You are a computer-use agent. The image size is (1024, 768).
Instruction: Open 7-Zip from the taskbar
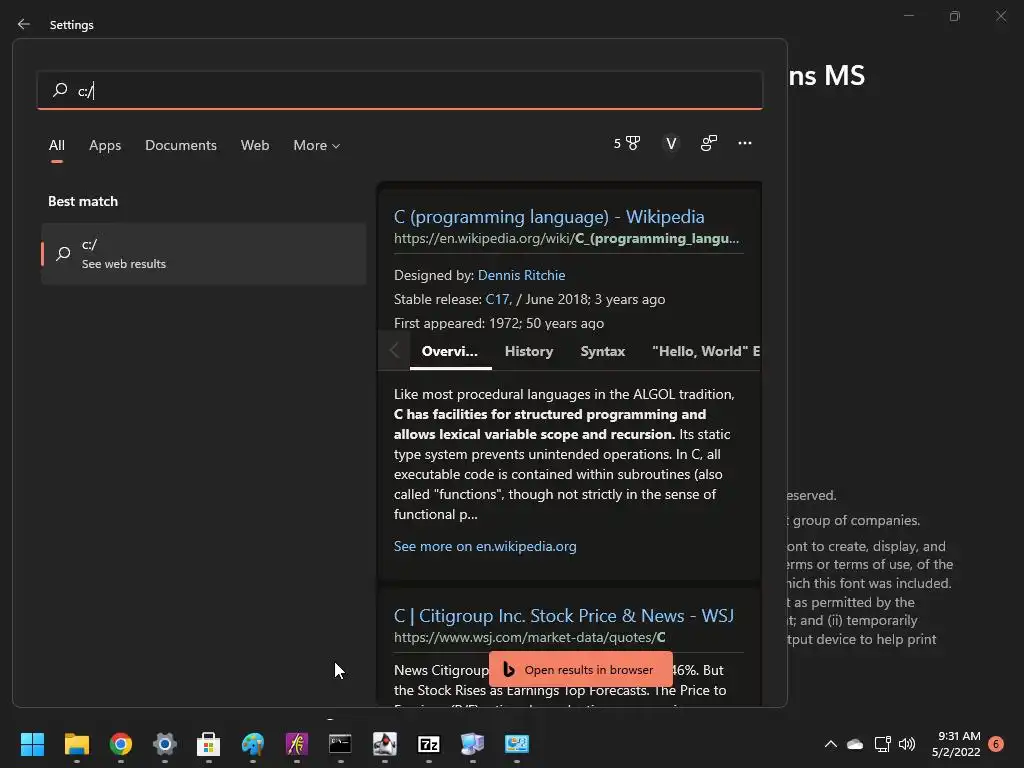point(428,744)
